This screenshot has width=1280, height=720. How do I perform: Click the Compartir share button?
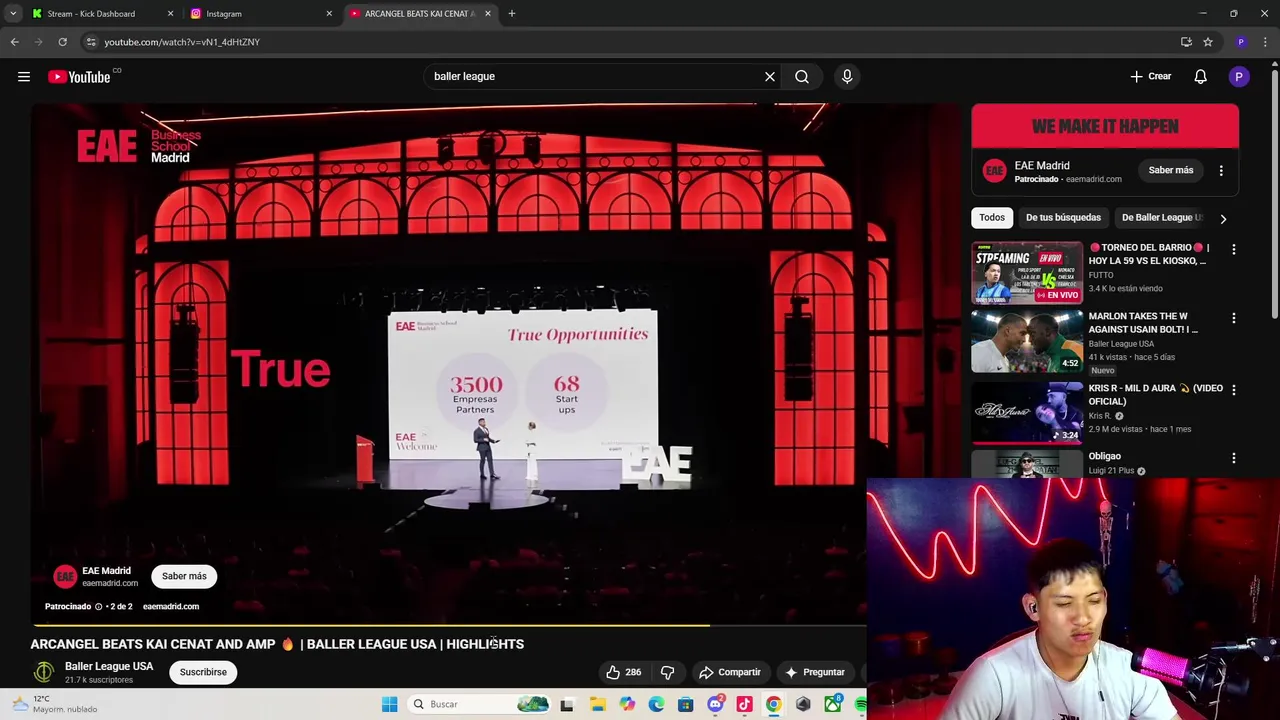click(x=730, y=672)
